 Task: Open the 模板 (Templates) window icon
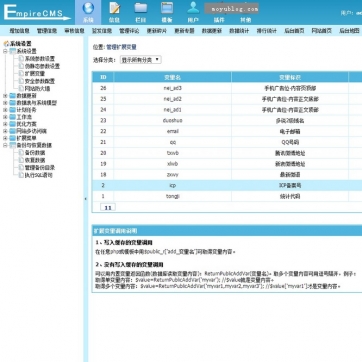(x=167, y=8)
